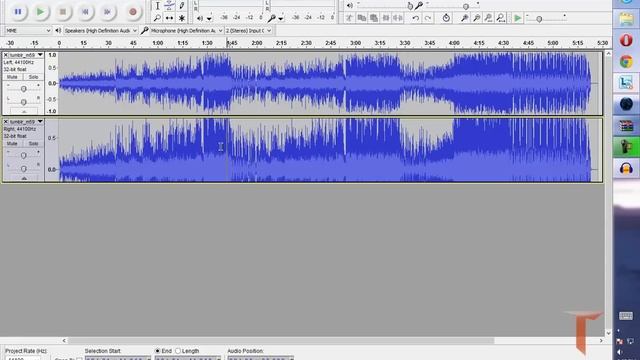Pause playback with the Pause button
The height and width of the screenshot is (360, 640).
[x=18, y=12]
